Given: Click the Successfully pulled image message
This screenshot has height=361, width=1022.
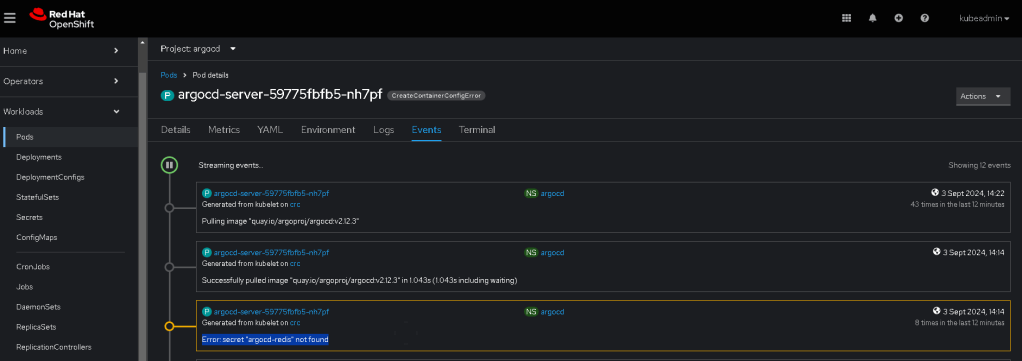Looking at the screenshot, I should 359,280.
